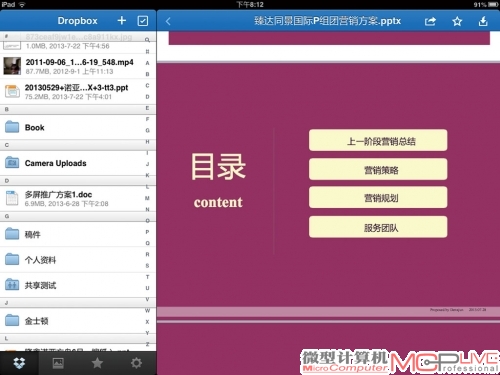Screen dimensions: 500x375
Task: Select 服务团队 slide button
Action: 378,227
